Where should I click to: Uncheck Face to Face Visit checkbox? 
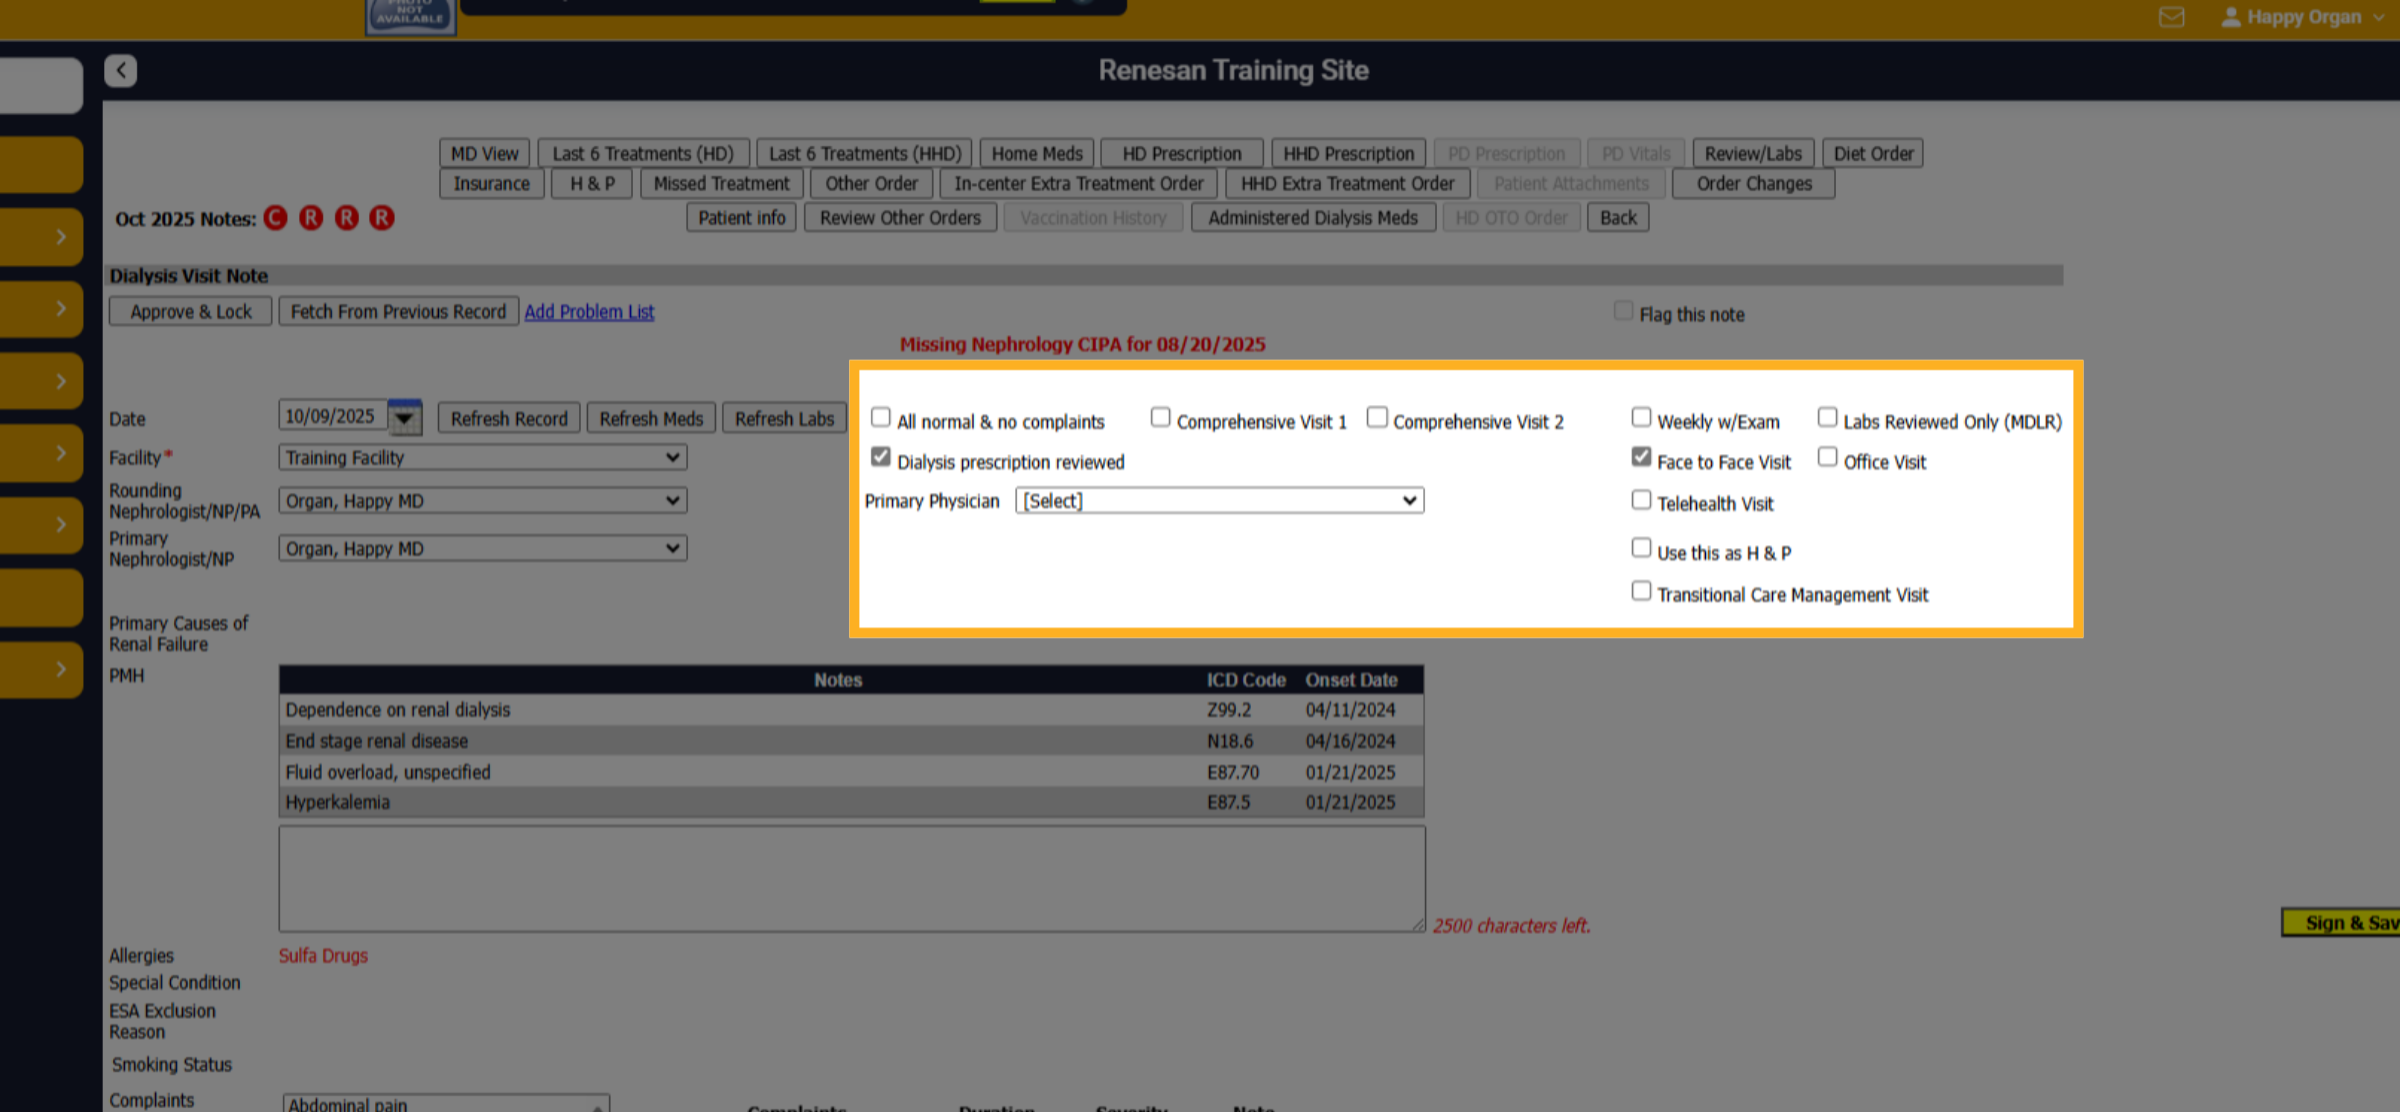pyautogui.click(x=1641, y=457)
